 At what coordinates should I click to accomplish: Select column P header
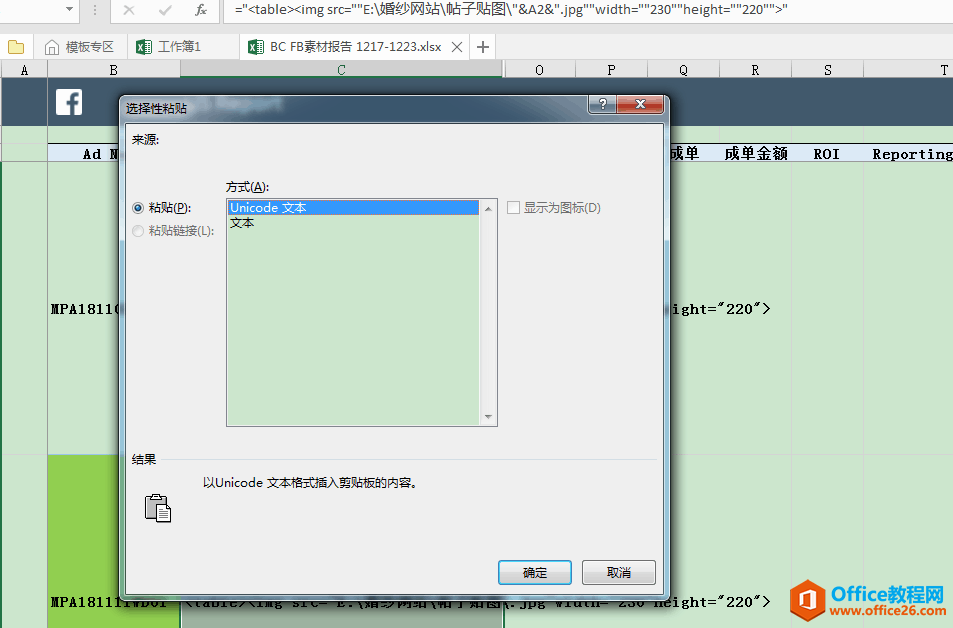(611, 70)
